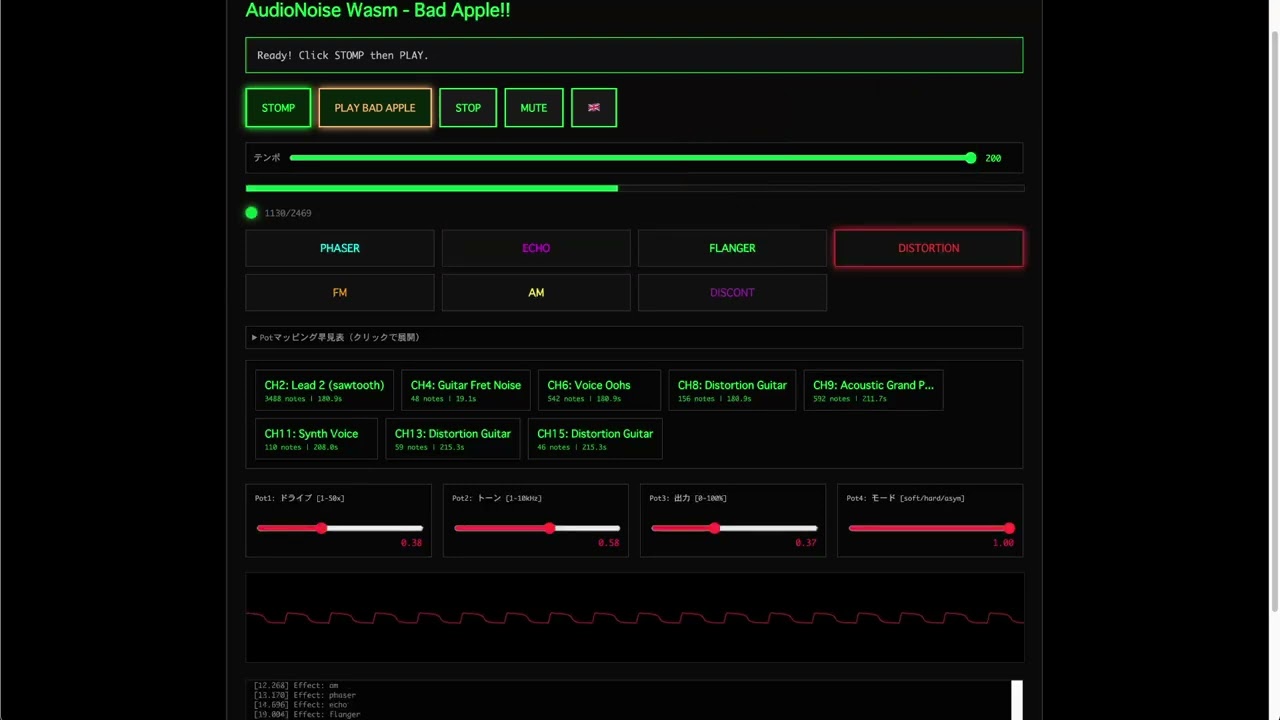Adjust the Pot4 mode slider
Viewport: 1280px width, 720px height.
pyautogui.click(x=931, y=528)
